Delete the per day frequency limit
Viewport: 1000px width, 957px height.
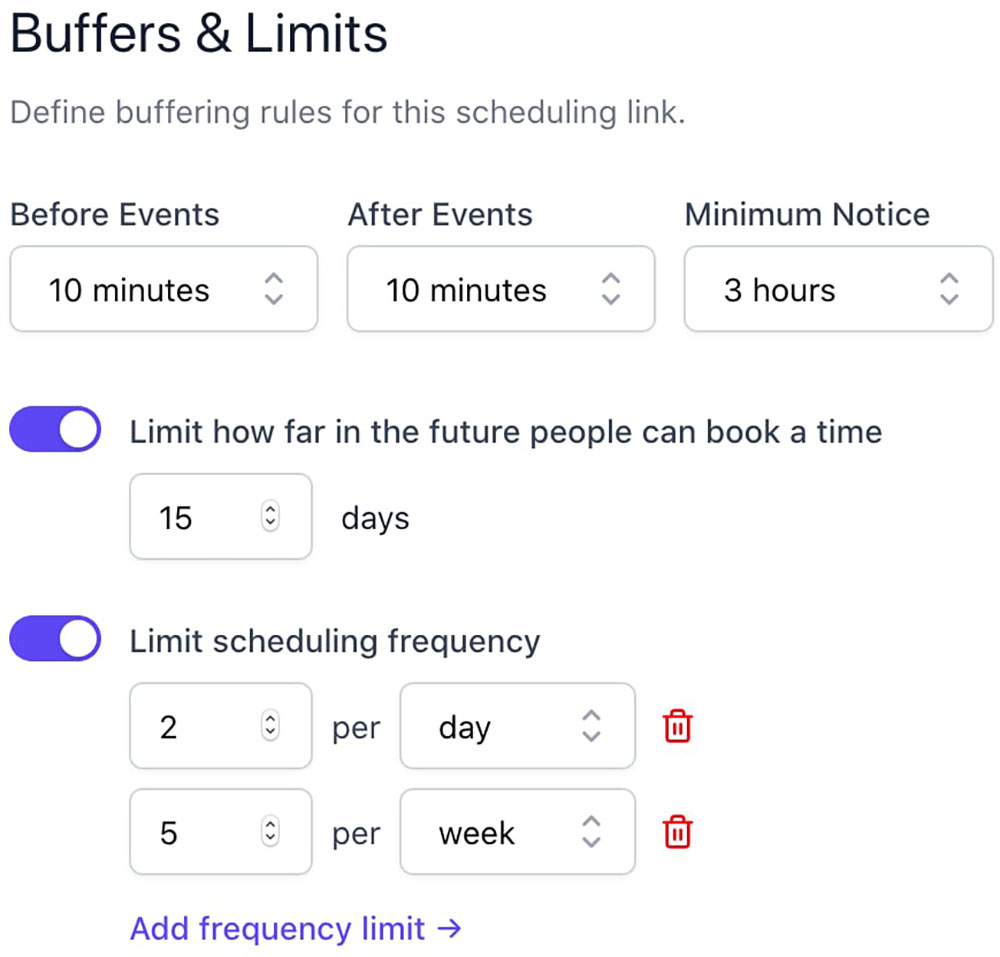[678, 727]
